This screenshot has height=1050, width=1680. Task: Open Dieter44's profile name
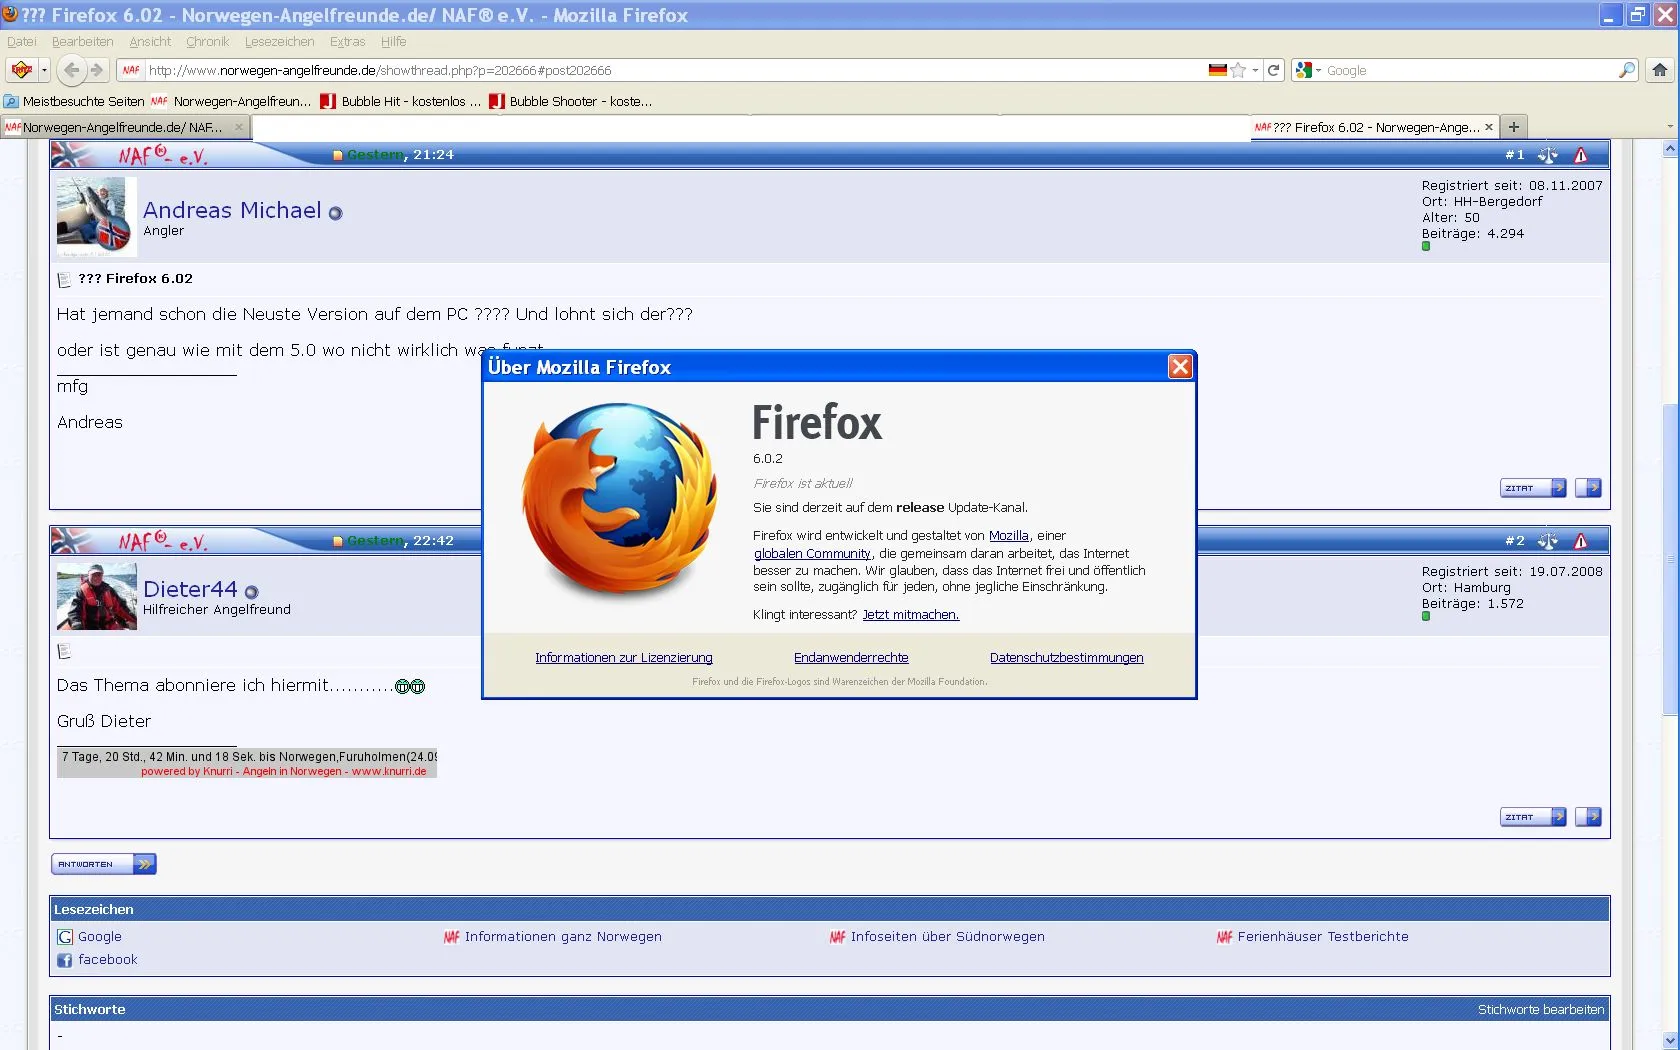click(190, 589)
